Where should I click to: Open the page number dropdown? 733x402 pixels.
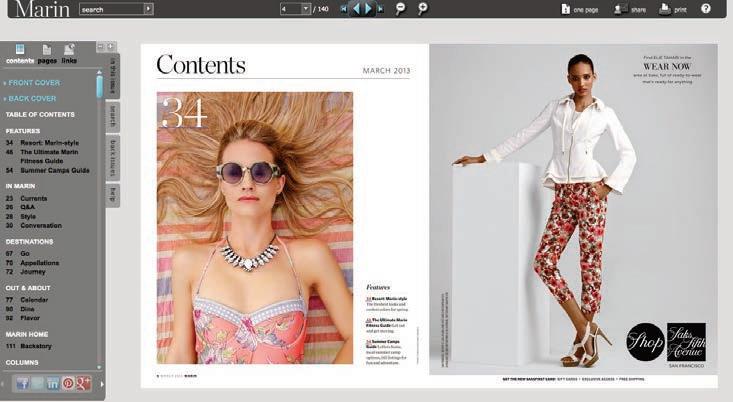coord(306,9)
